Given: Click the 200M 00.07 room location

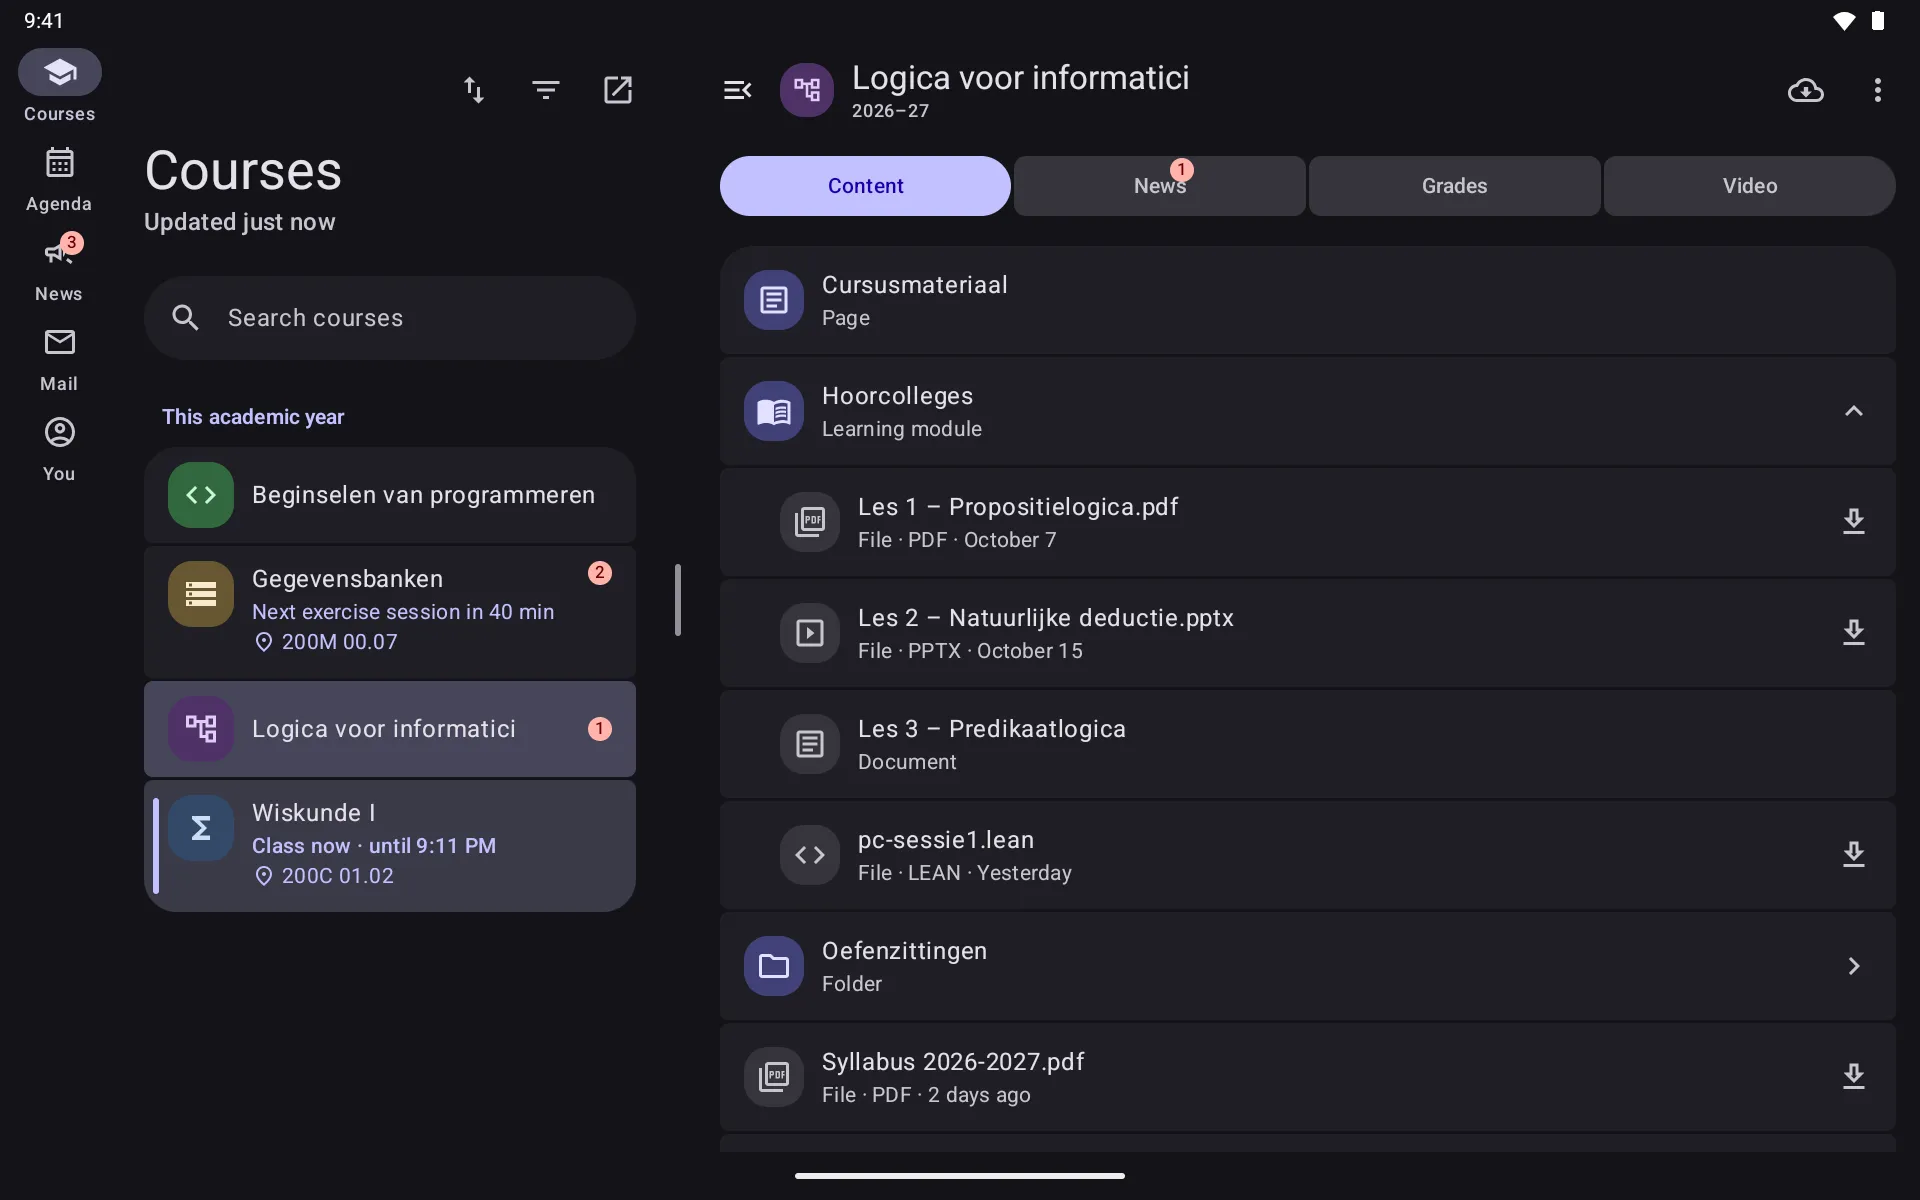Looking at the screenshot, I should pos(326,642).
